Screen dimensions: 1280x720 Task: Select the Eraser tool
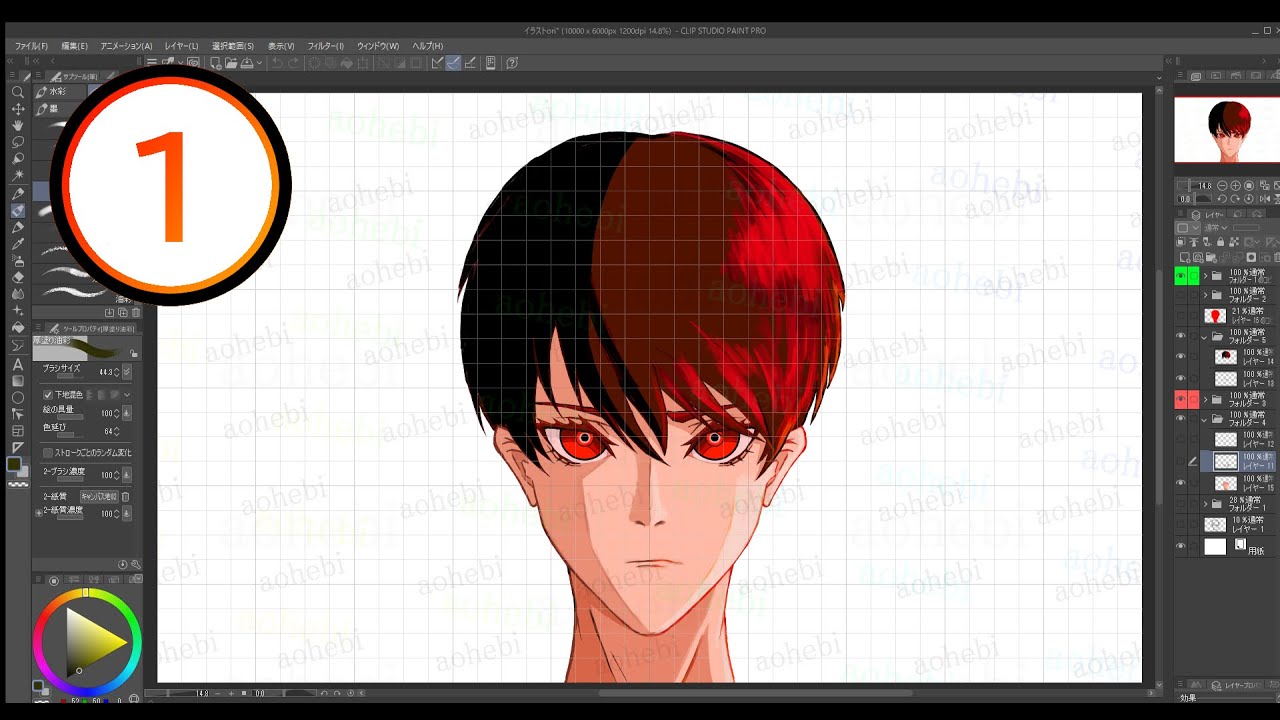pyautogui.click(x=18, y=277)
